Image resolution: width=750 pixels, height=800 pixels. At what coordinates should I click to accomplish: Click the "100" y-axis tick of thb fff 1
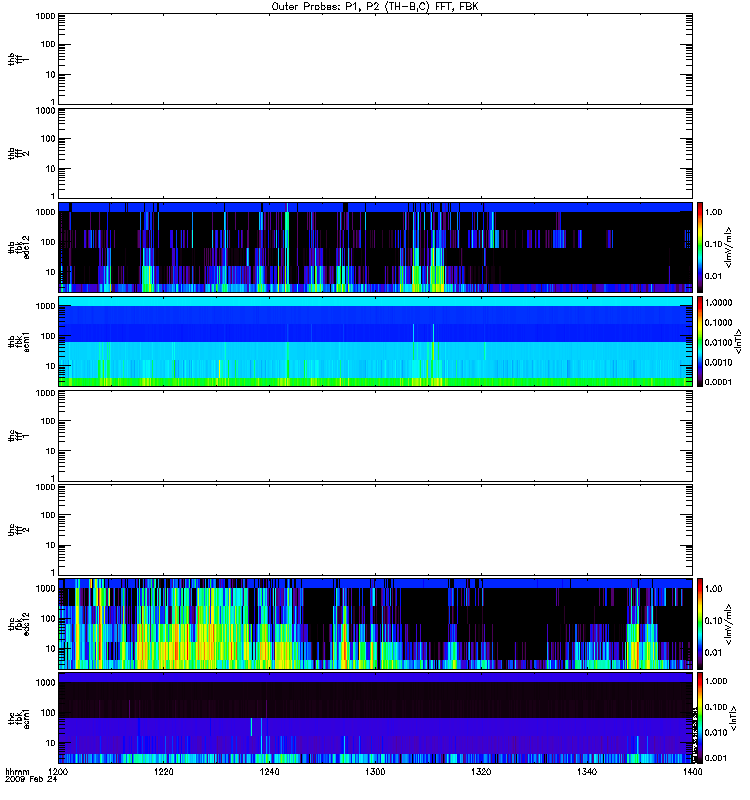click(x=48, y=44)
